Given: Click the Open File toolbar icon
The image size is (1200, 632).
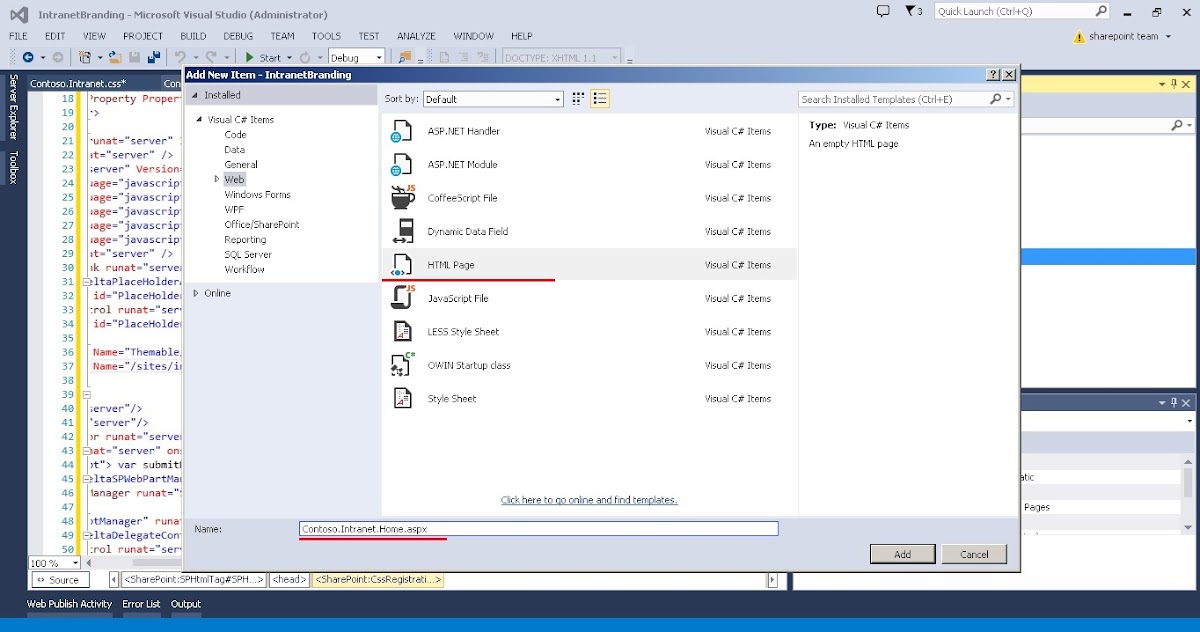Looking at the screenshot, I should click(x=116, y=58).
